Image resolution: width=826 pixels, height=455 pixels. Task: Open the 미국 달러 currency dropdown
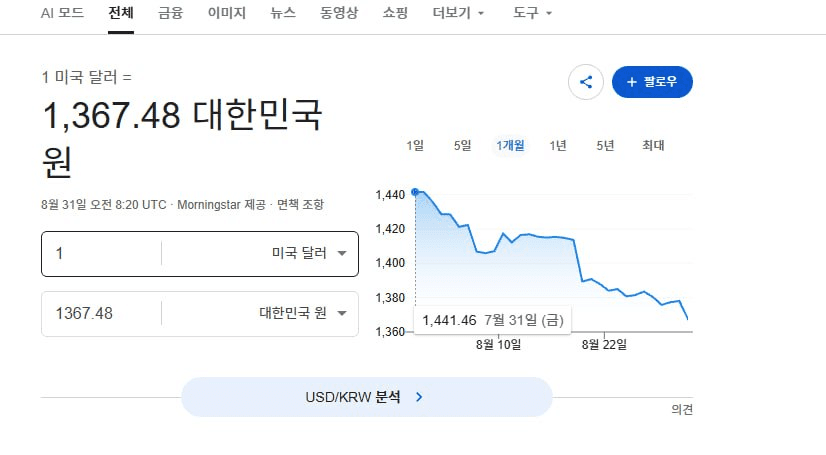tap(309, 253)
